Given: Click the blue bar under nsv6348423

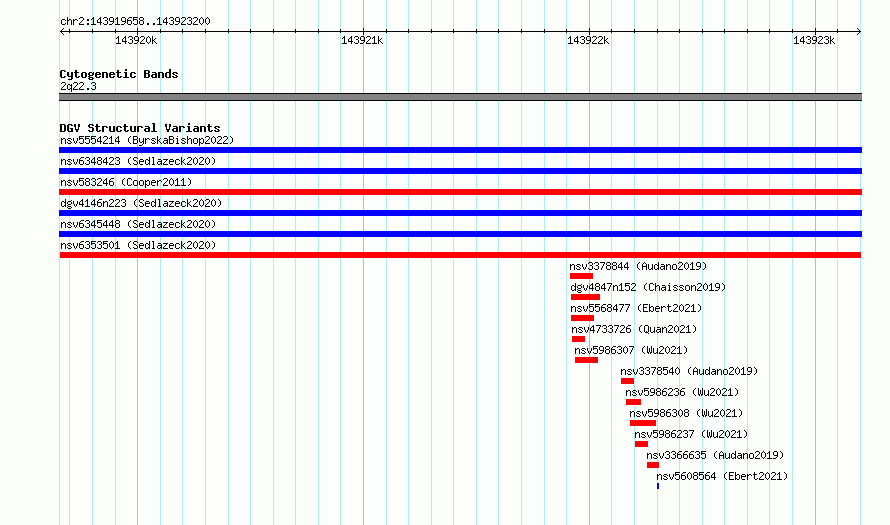Looking at the screenshot, I should (x=460, y=171).
